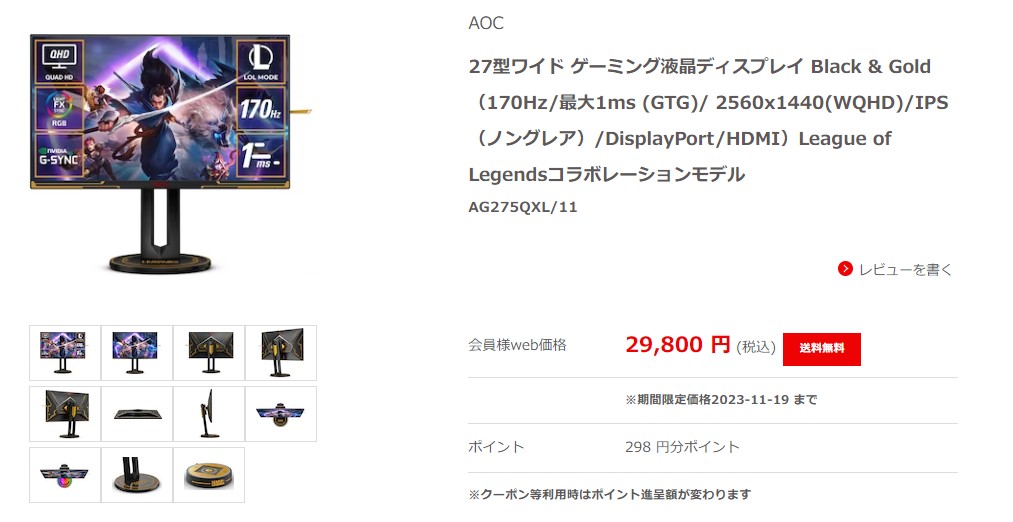Click the round monitor stand base in main image
The width and height of the screenshot is (1013, 522).
(162, 262)
